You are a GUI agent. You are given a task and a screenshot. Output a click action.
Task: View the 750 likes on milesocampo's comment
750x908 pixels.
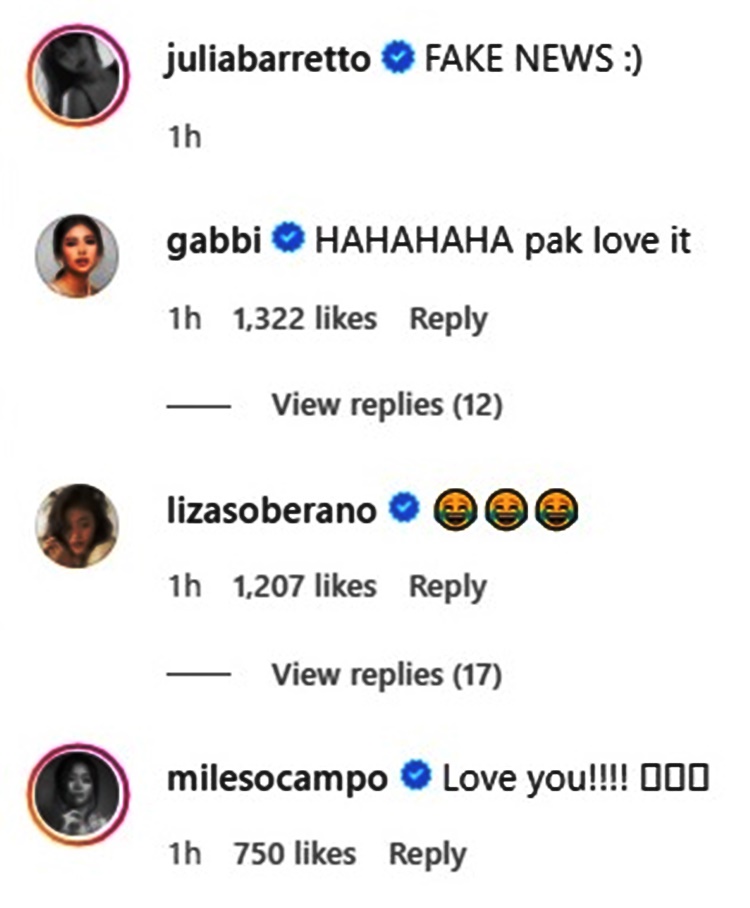(x=295, y=854)
